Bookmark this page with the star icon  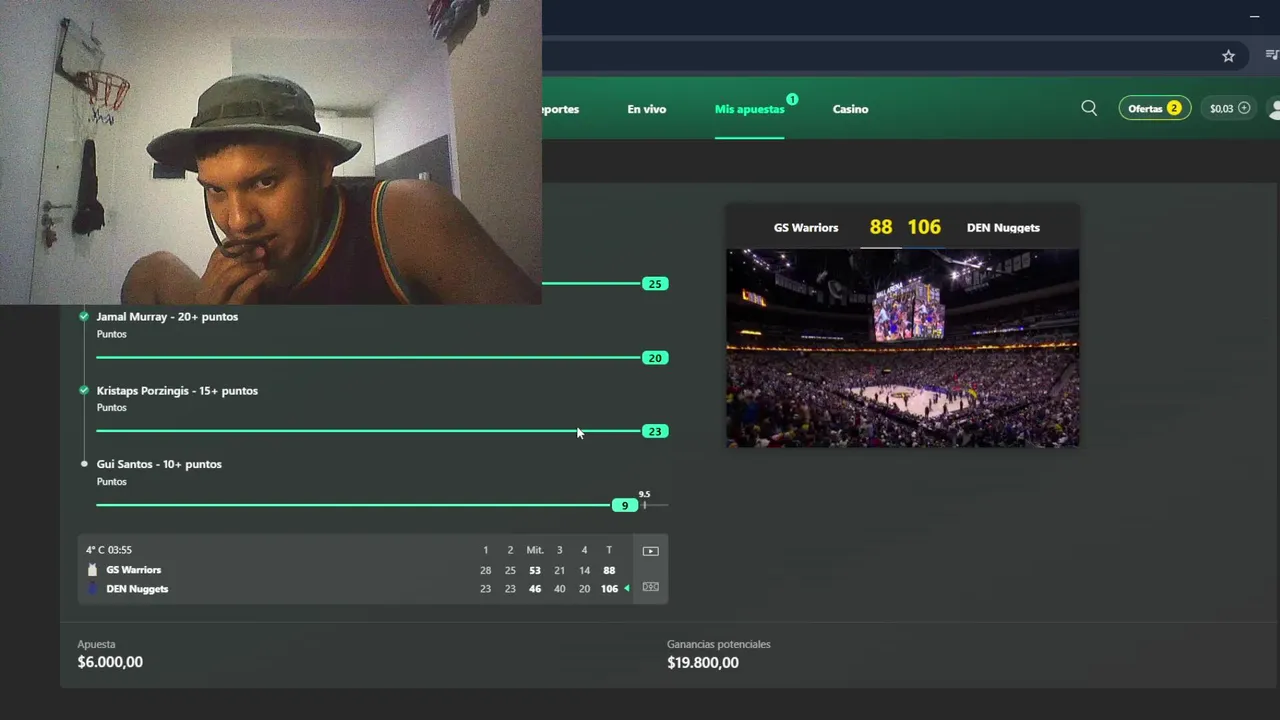coord(1228,56)
